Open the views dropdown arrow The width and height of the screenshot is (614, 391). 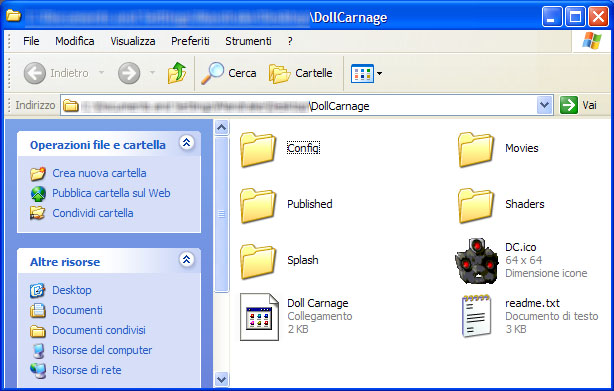tap(379, 73)
